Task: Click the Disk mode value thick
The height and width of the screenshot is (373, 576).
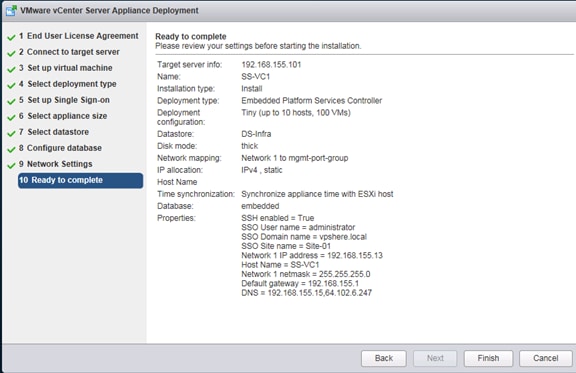Action: [249, 146]
